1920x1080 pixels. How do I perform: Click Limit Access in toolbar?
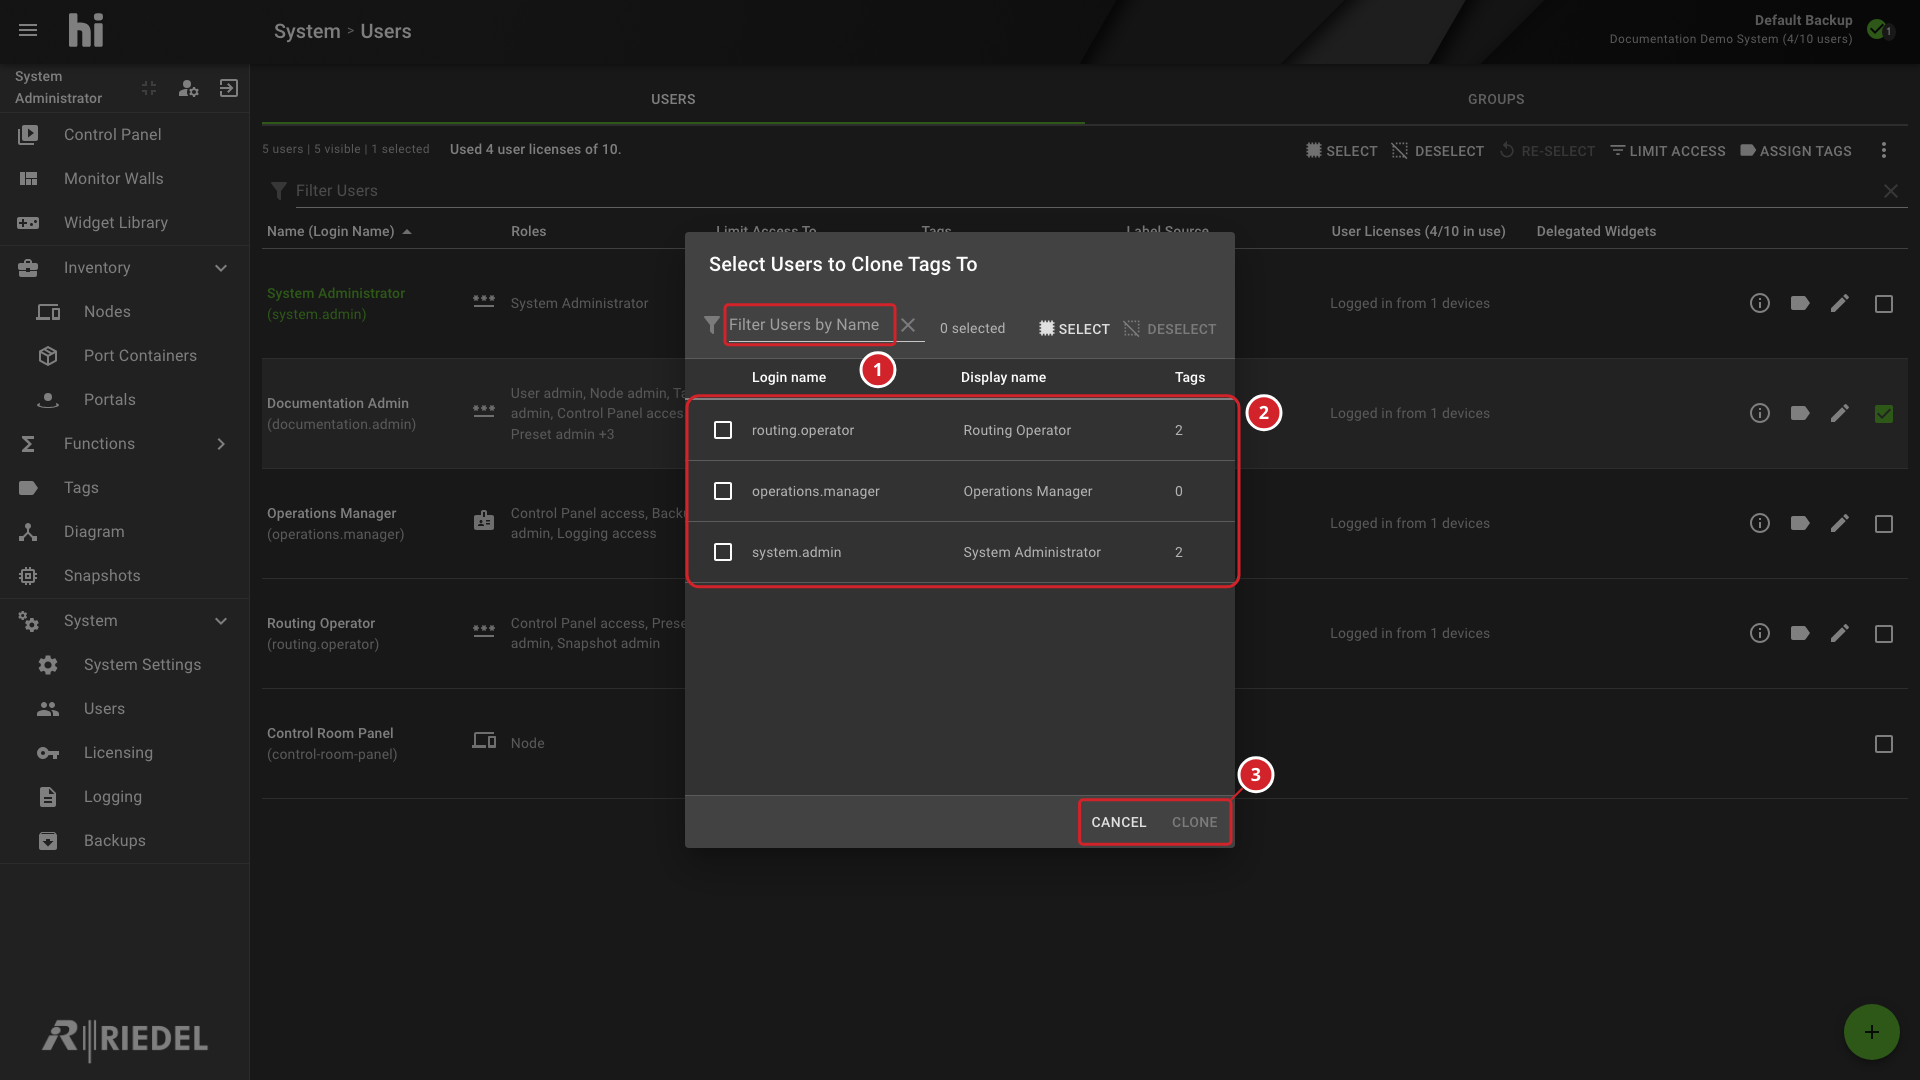click(1668, 151)
